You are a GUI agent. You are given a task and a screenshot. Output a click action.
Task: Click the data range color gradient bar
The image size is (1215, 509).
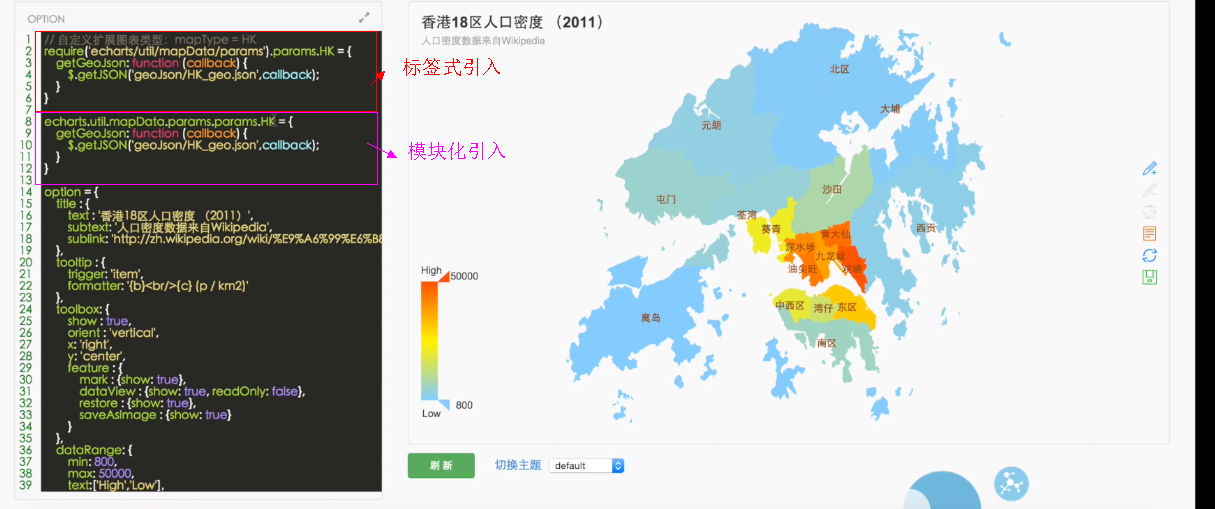point(429,341)
